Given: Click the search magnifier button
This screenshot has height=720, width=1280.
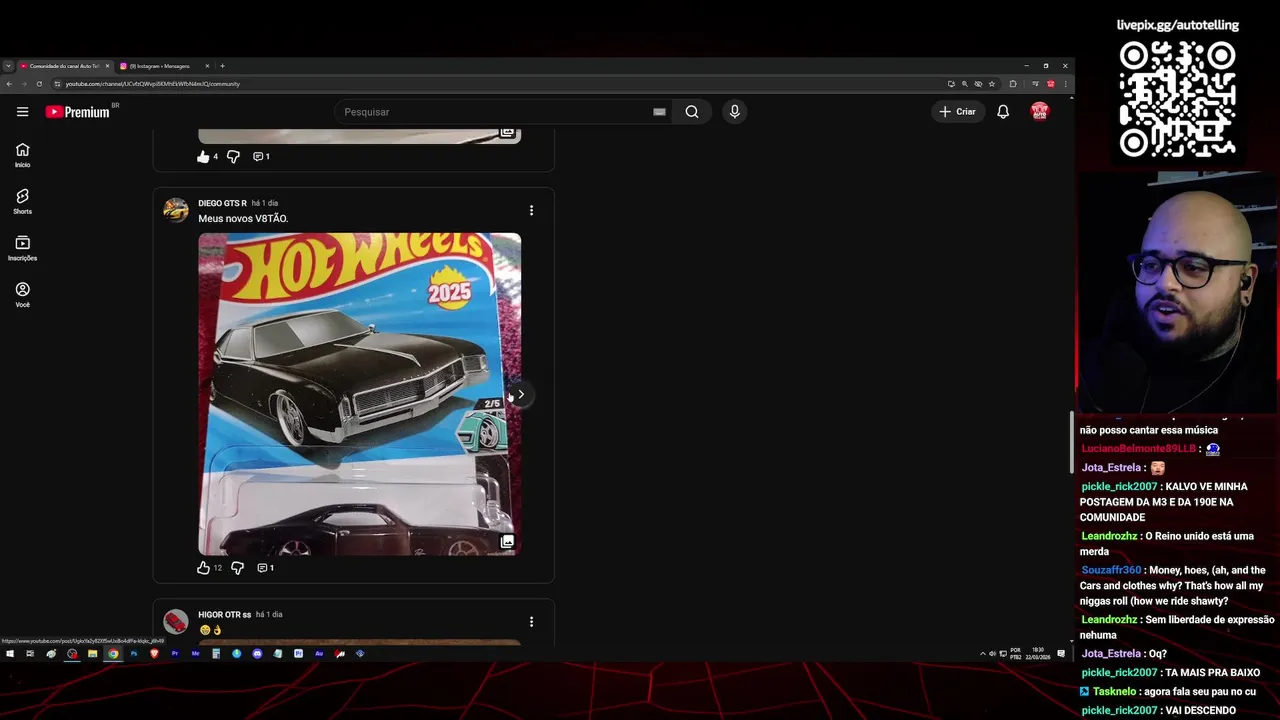Looking at the screenshot, I should pos(692,112).
